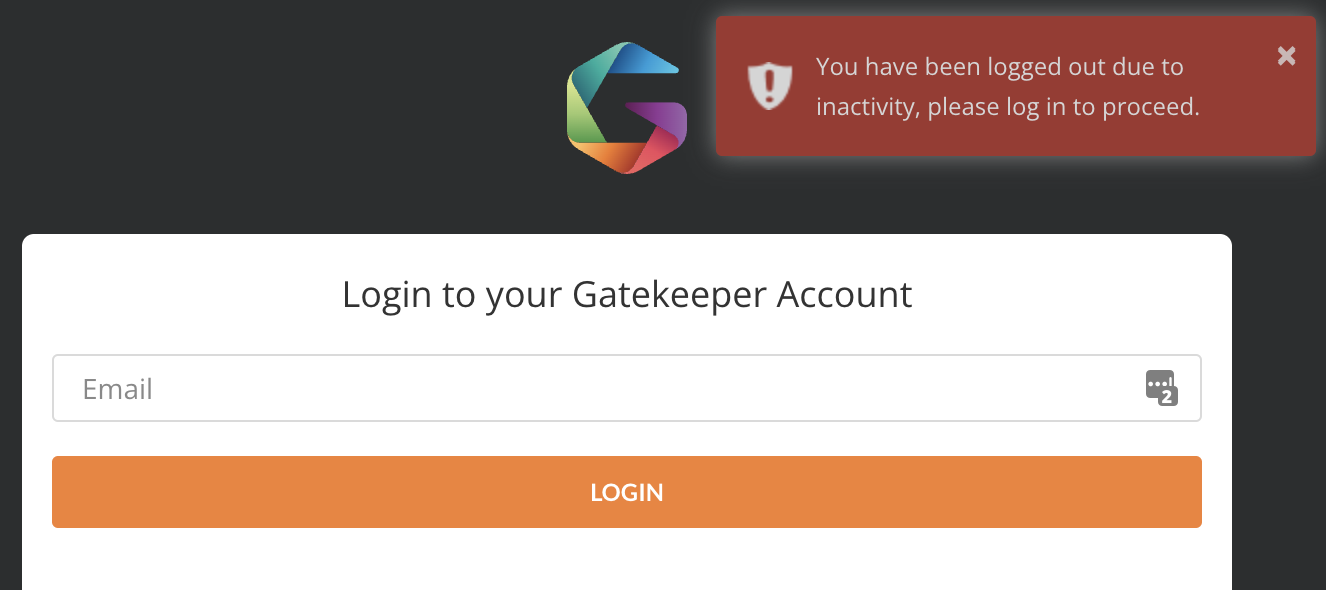1326x590 pixels.
Task: Click the exclamation mark inside the shield
Action: (770, 85)
